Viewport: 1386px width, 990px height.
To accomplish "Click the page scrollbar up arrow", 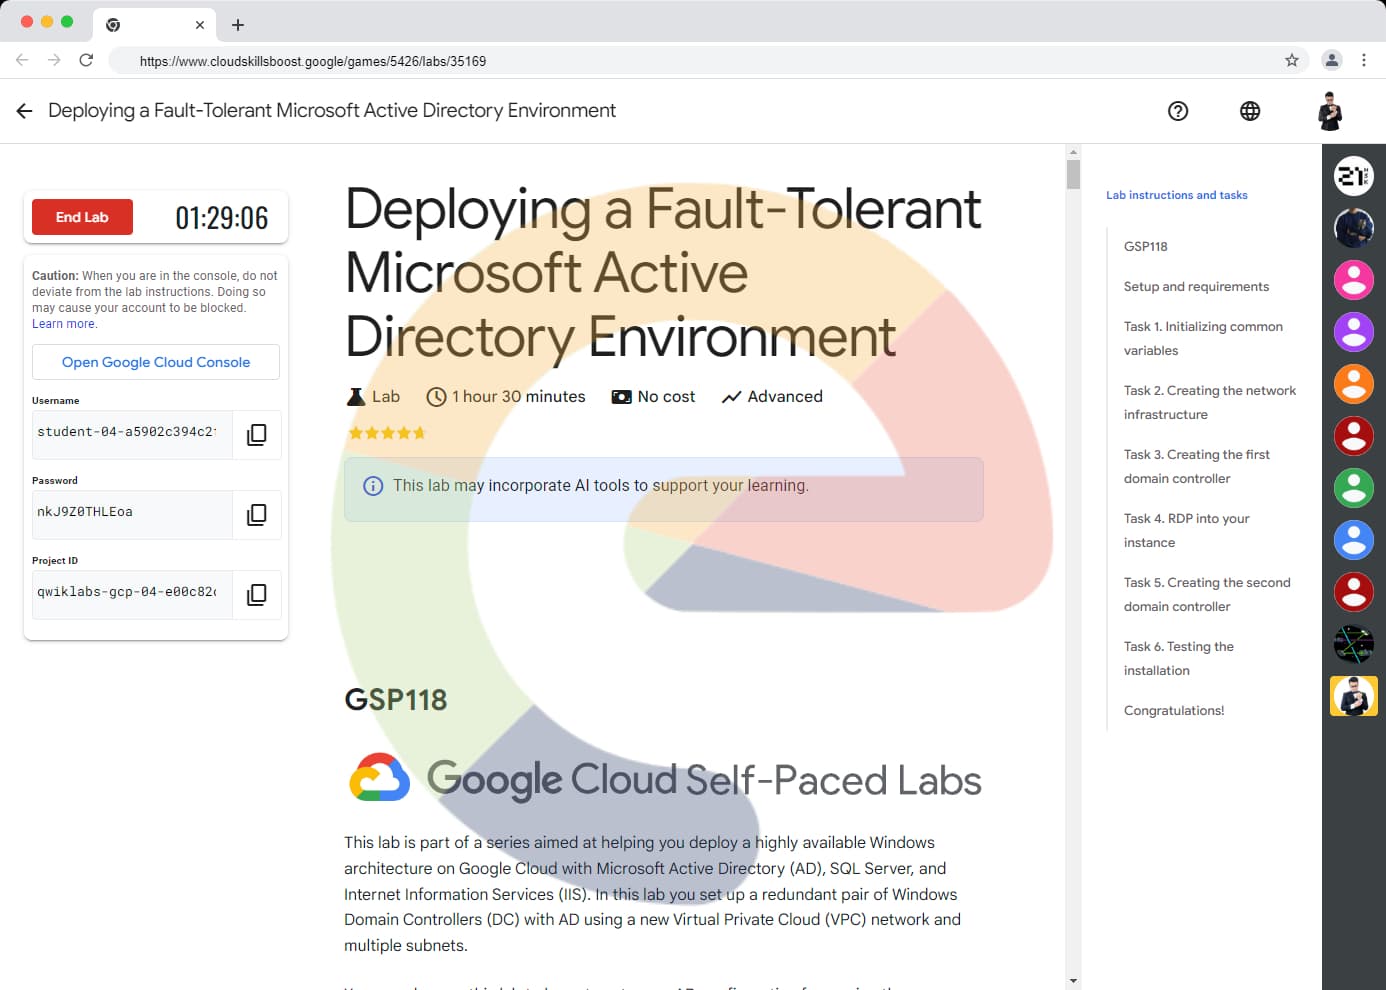I will click(x=1073, y=152).
